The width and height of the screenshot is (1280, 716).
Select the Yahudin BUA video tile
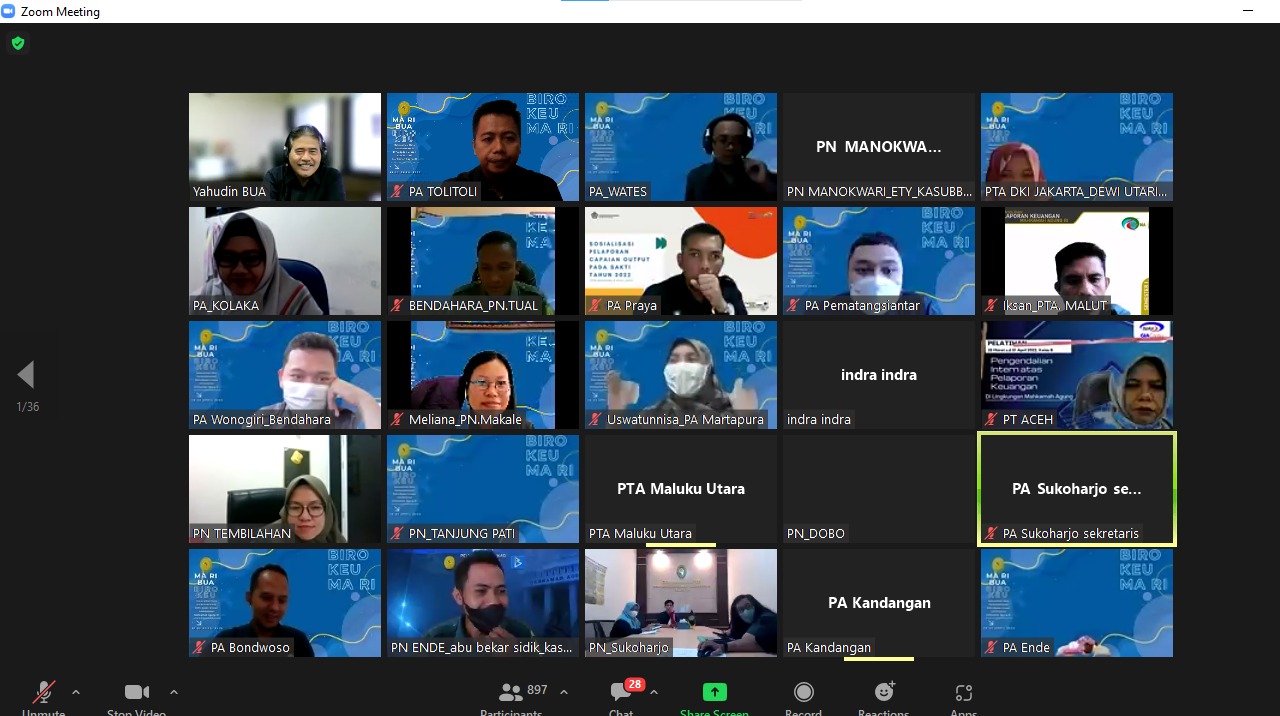click(x=285, y=147)
